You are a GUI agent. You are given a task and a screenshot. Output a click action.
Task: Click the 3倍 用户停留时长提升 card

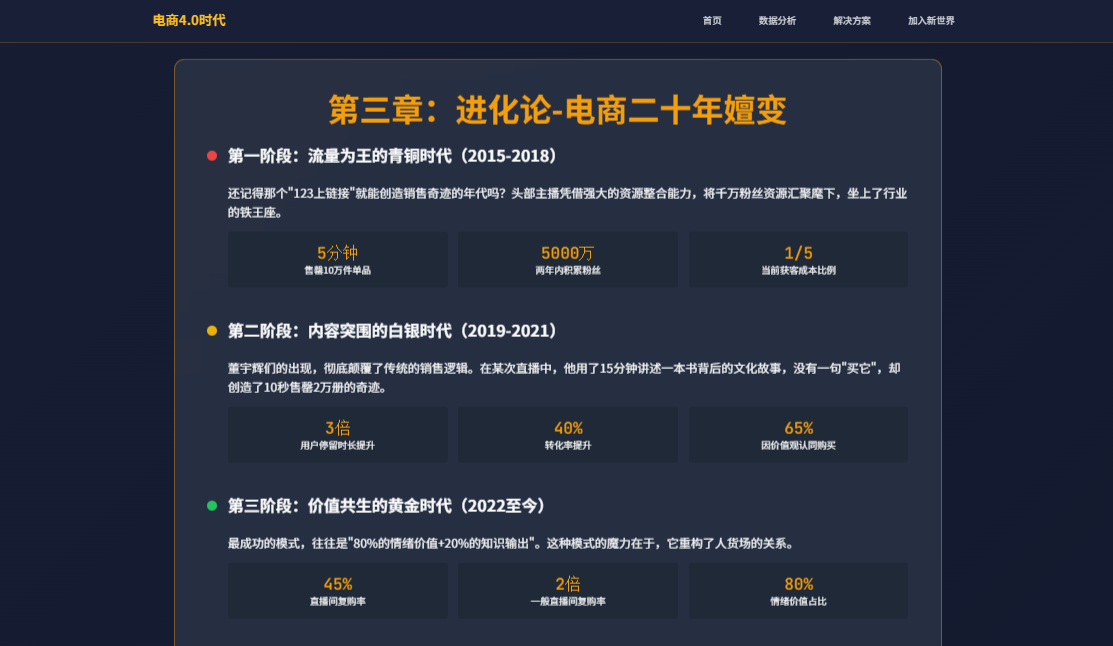tap(337, 435)
